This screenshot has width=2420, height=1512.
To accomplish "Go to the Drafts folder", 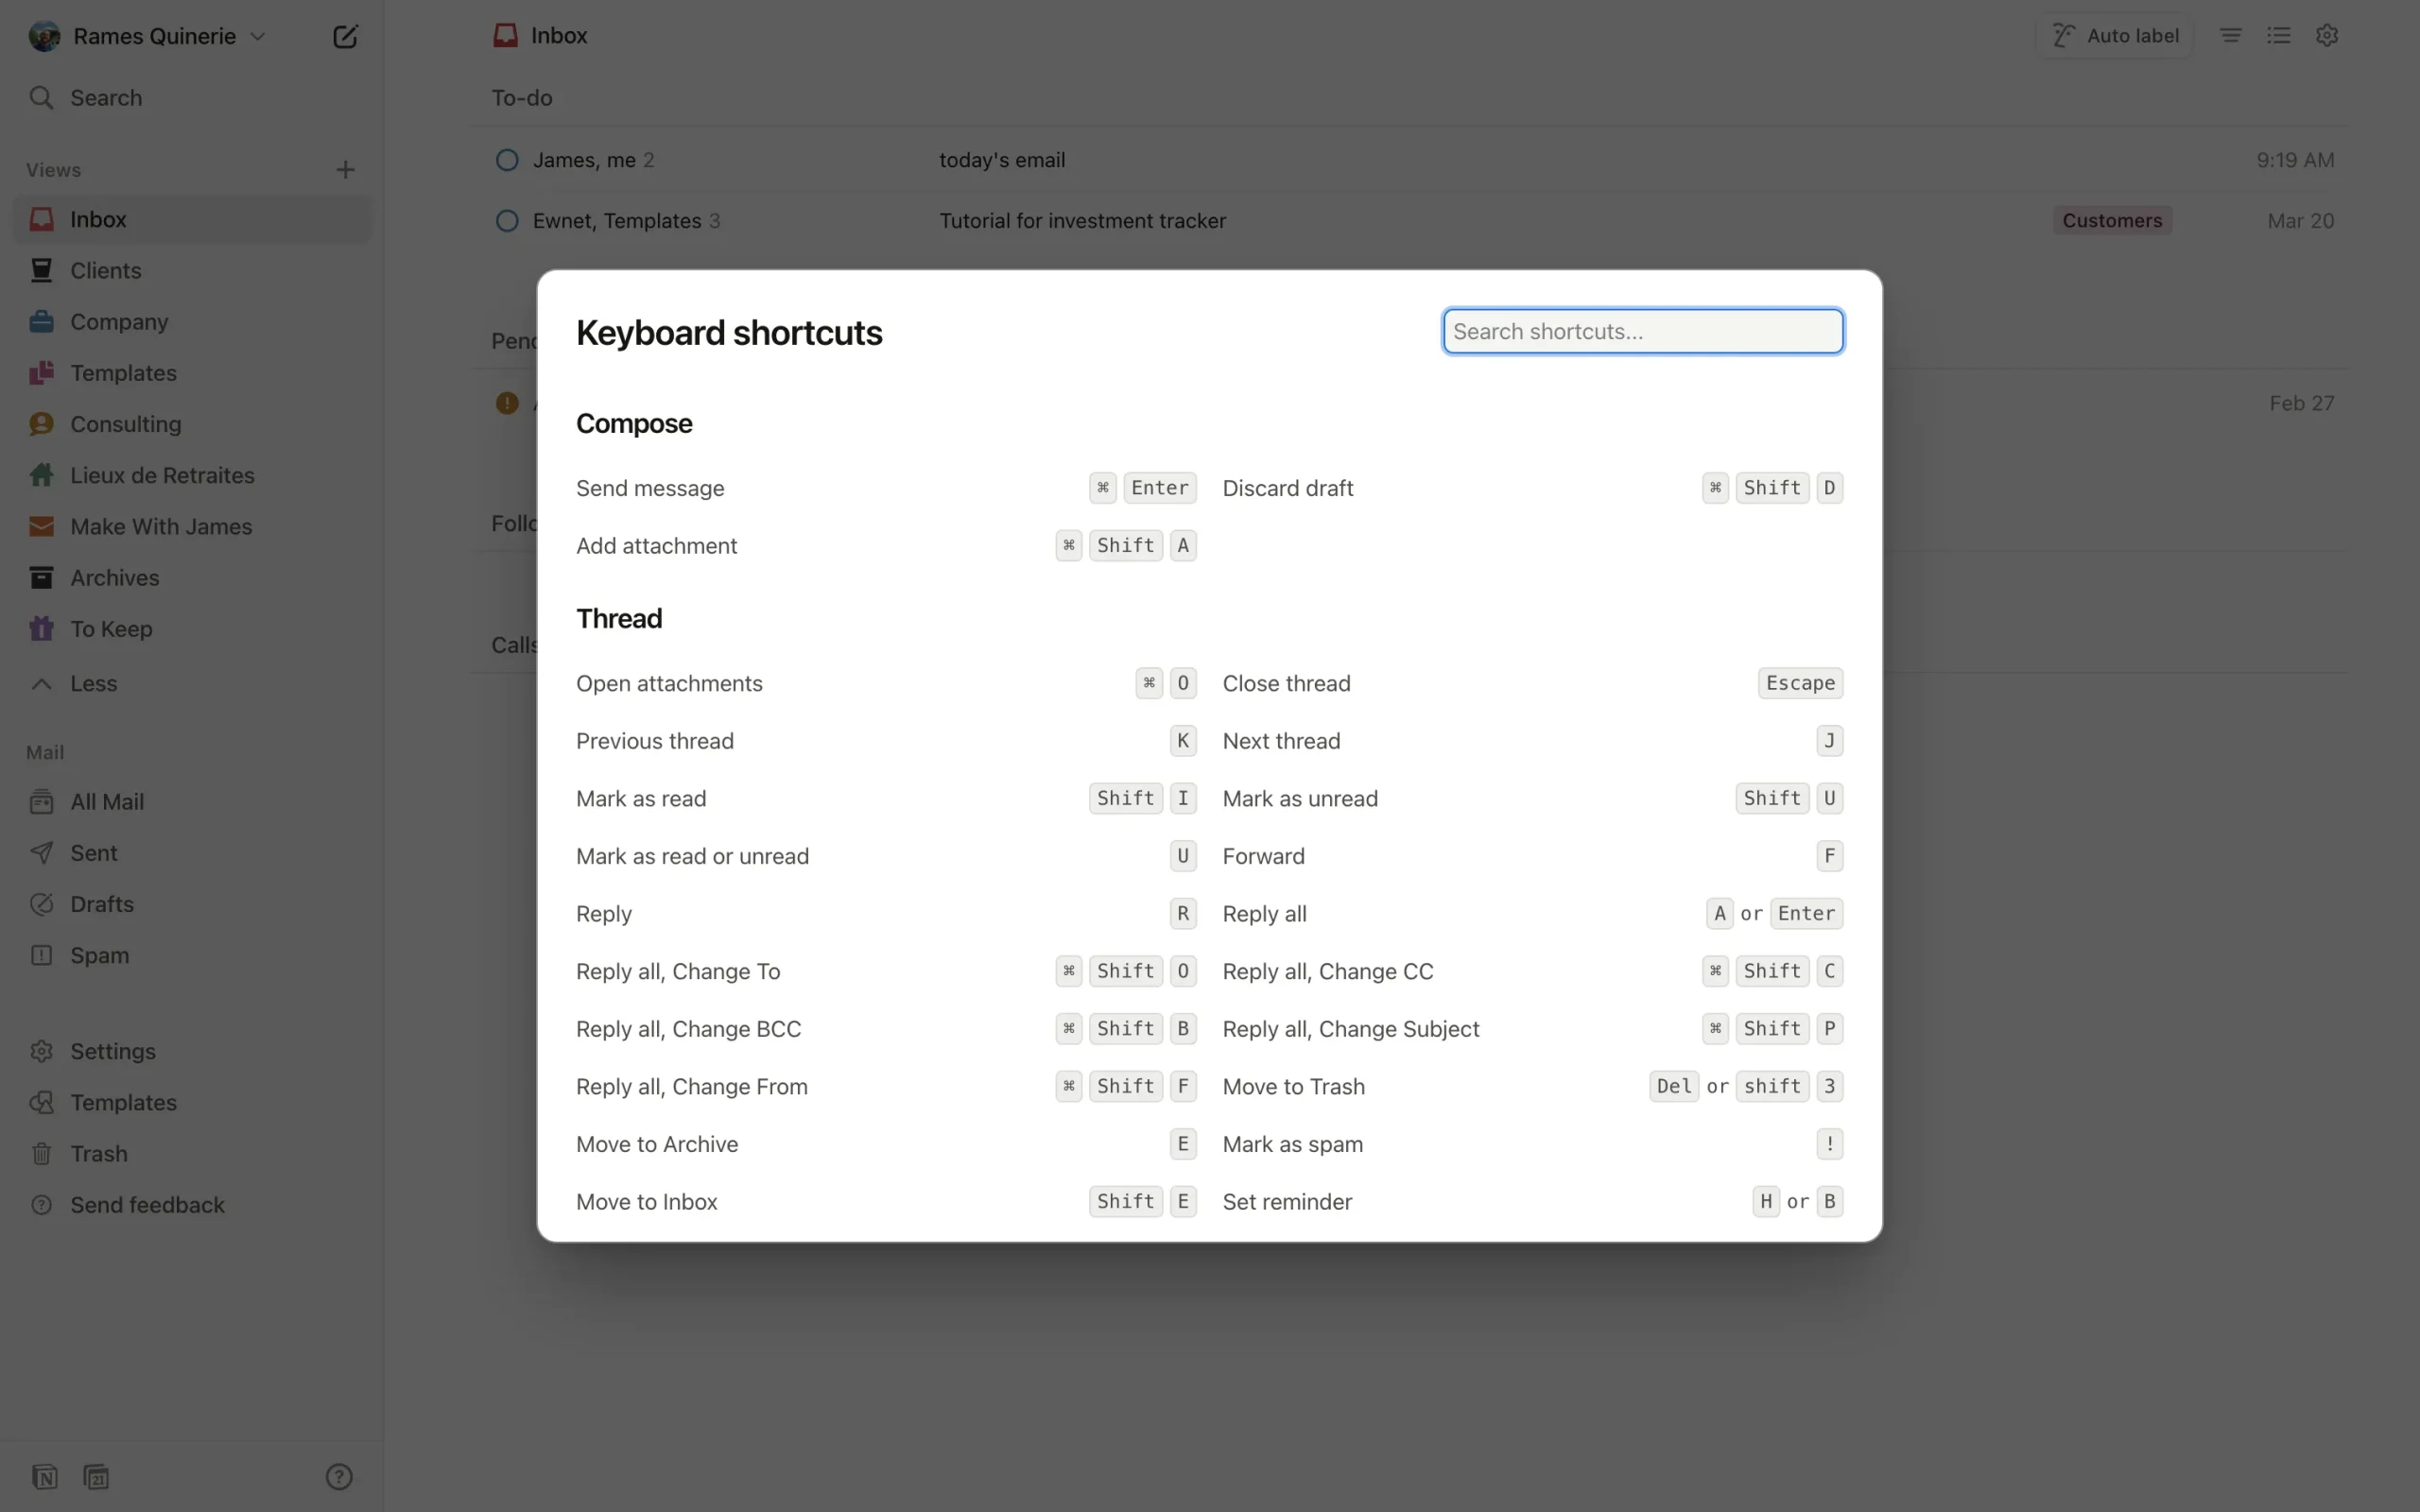I will [101, 904].
